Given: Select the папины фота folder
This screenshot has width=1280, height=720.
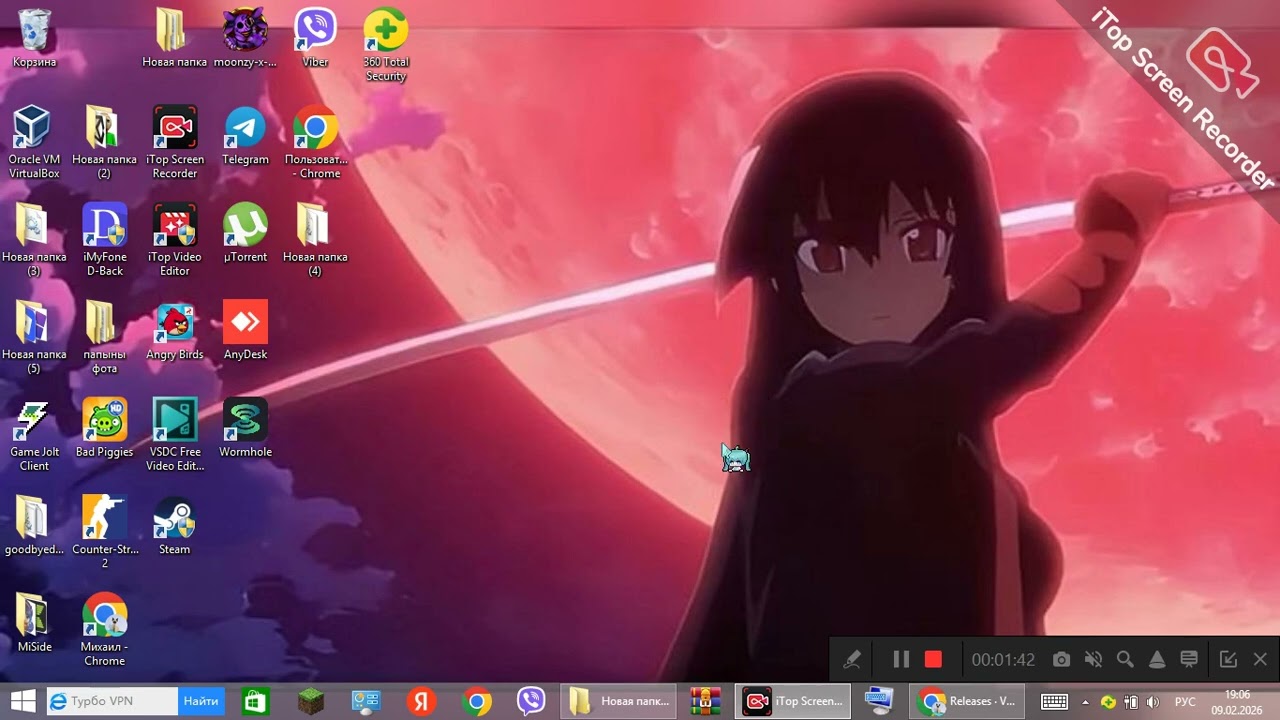Looking at the screenshot, I should click(x=105, y=338).
